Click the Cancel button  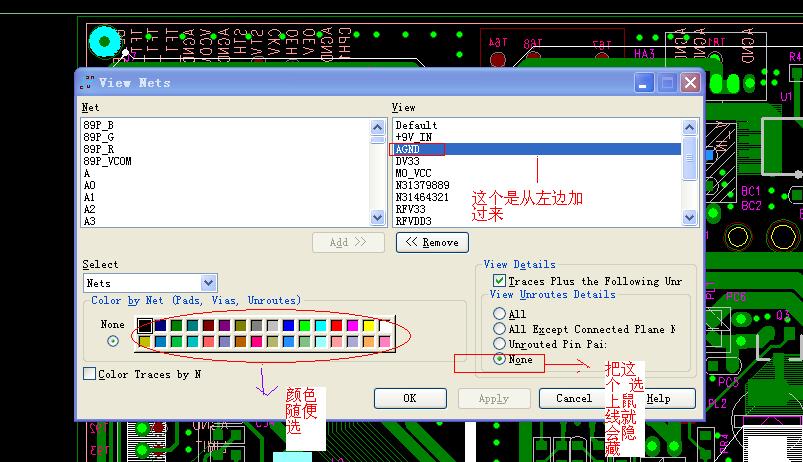(574, 398)
